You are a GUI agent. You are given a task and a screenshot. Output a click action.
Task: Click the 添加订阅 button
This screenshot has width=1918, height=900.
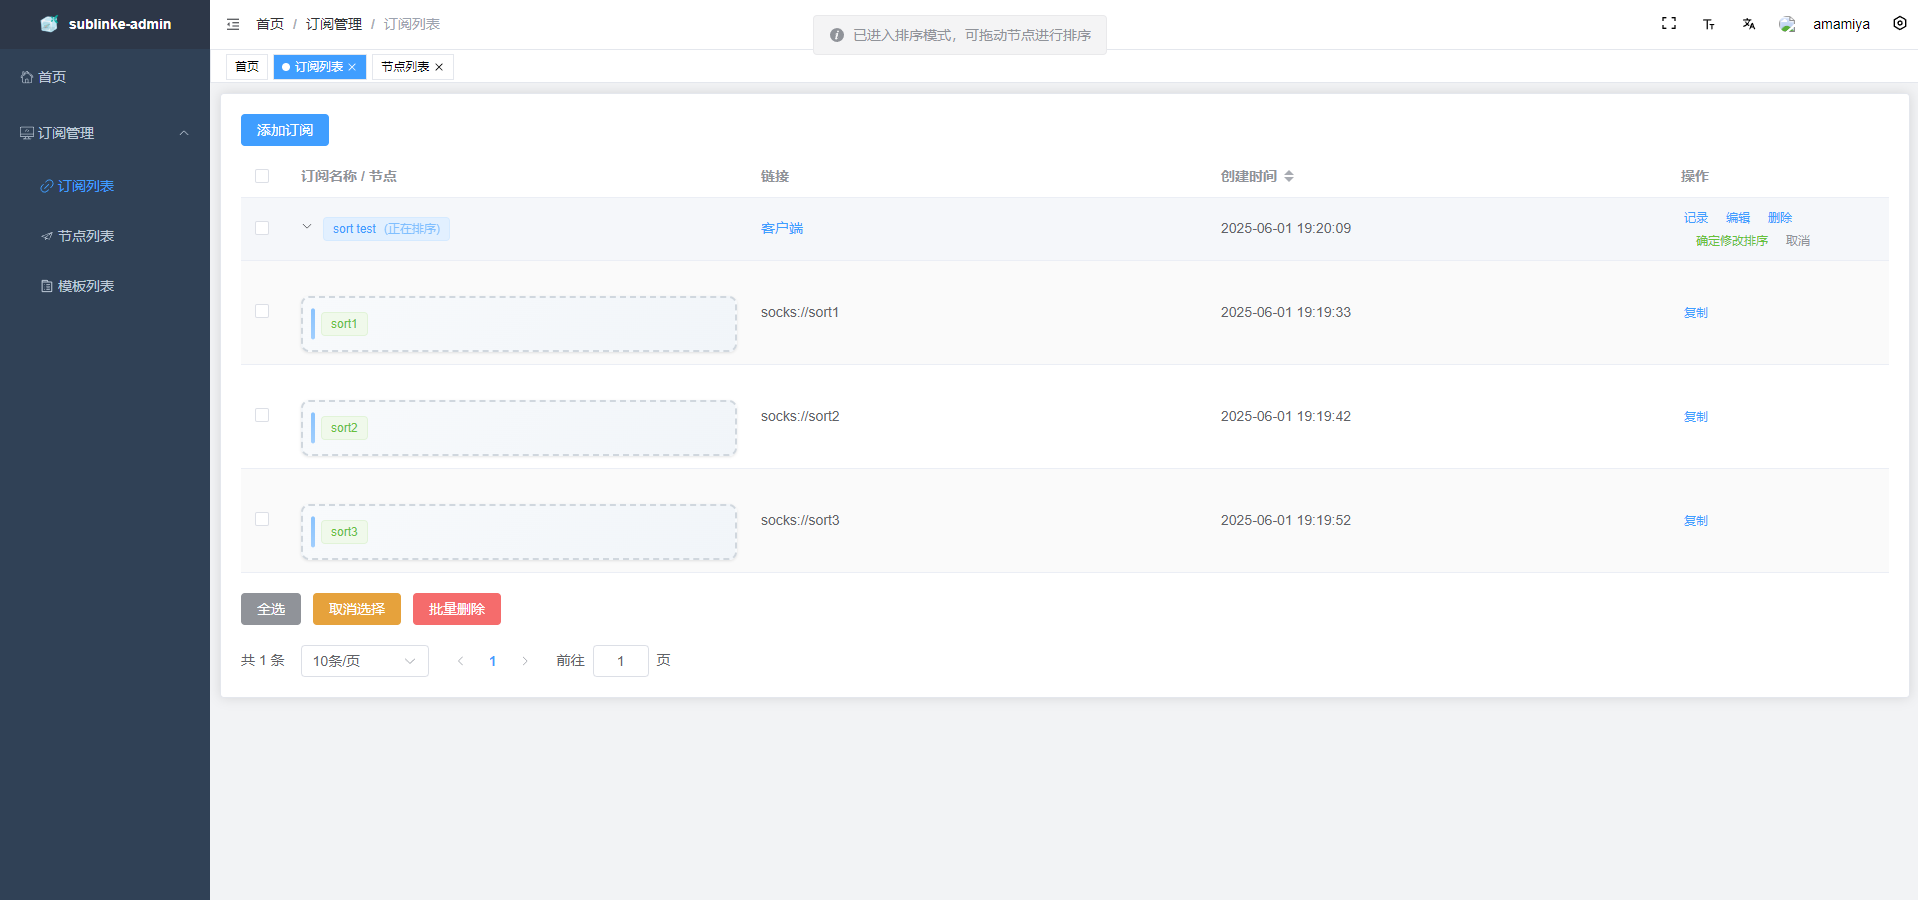point(285,130)
